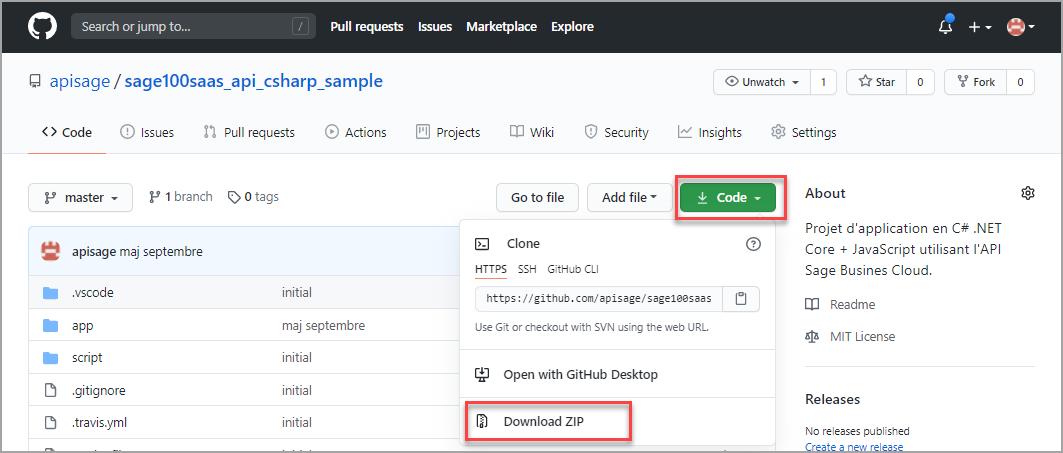Image resolution: width=1063 pixels, height=453 pixels.
Task: Open the .gitignore file
Action: click(x=98, y=391)
